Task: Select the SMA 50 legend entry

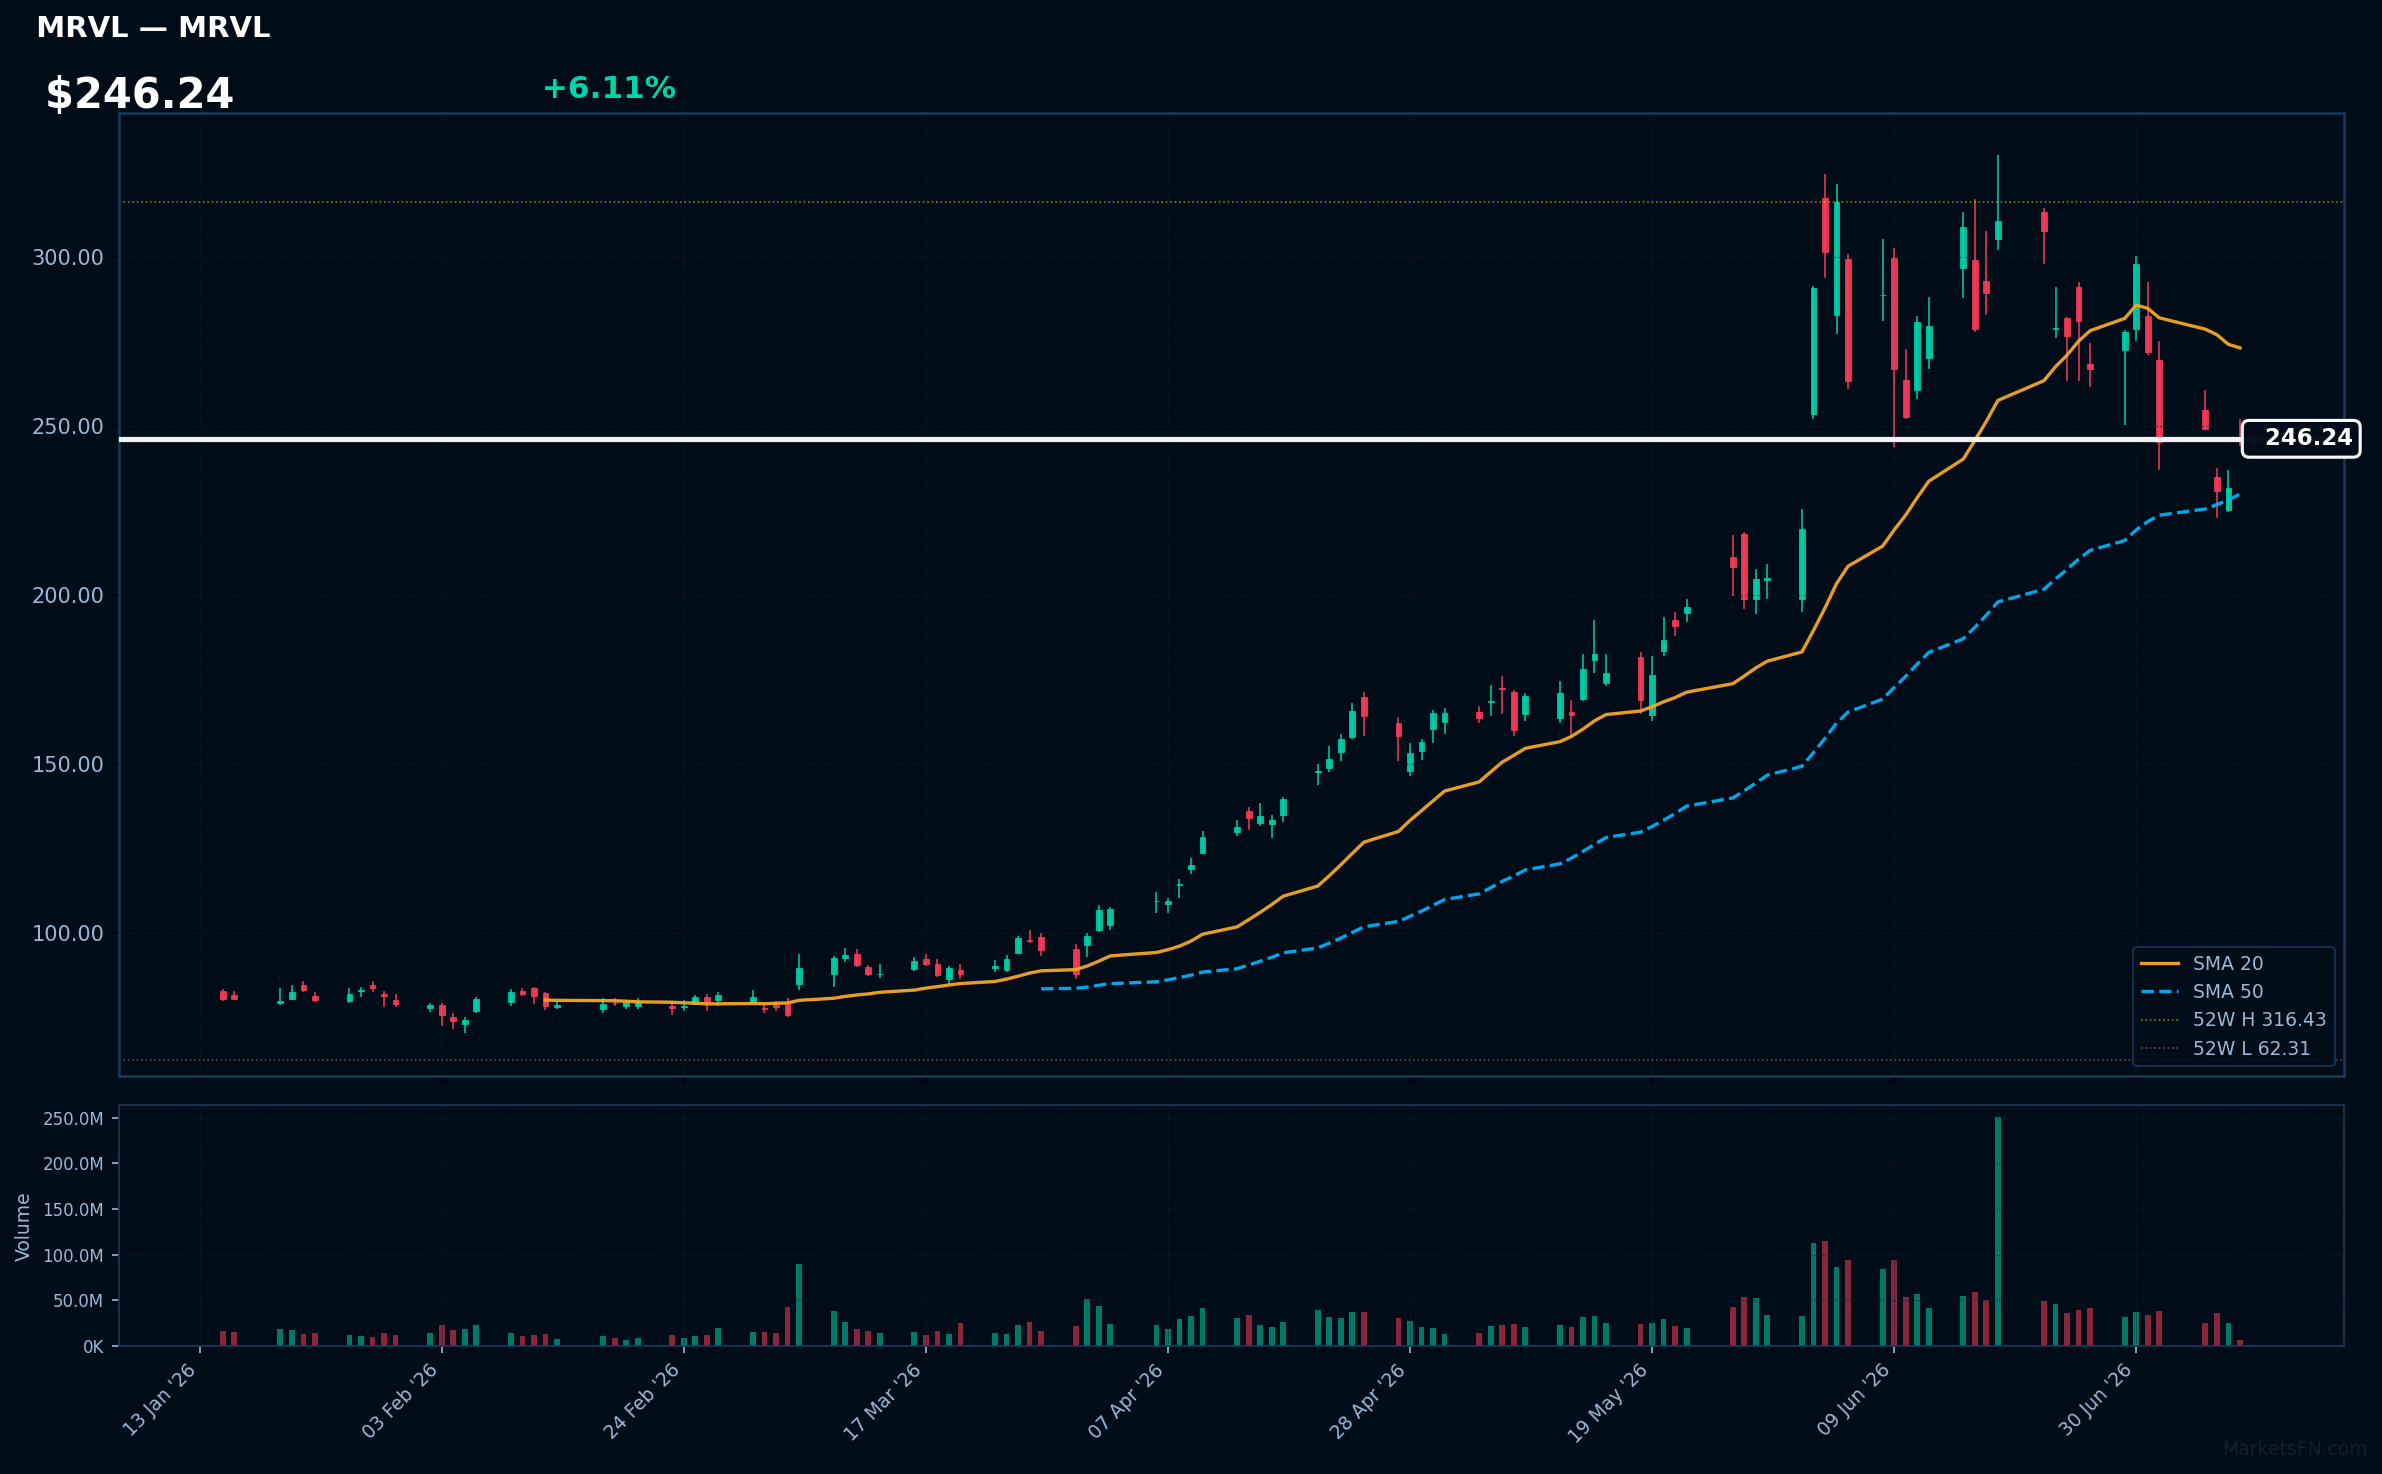Action: tap(2234, 991)
